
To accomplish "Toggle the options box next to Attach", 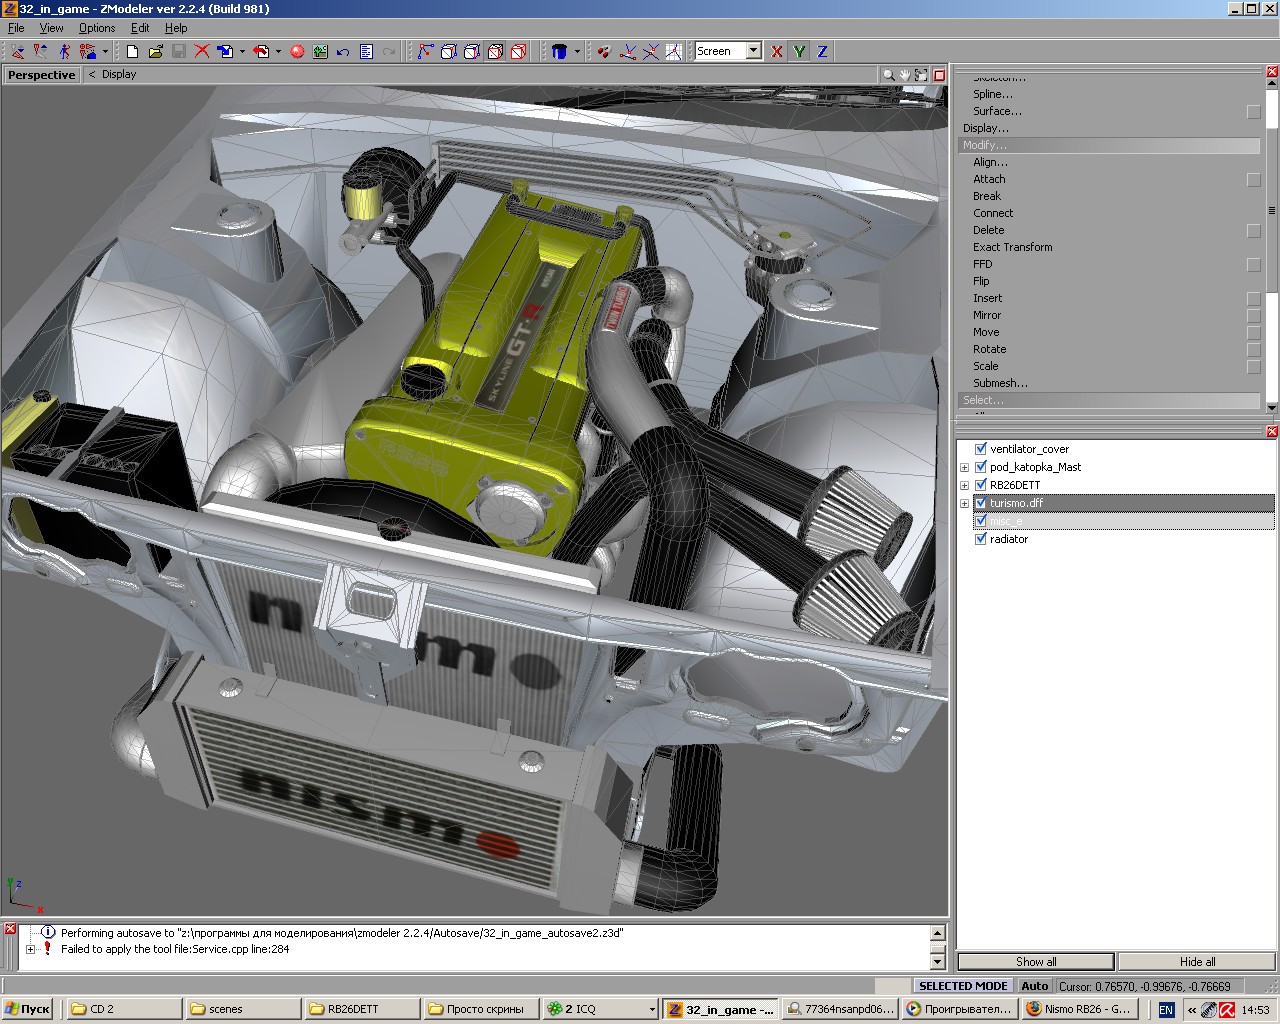I will click(x=1254, y=180).
